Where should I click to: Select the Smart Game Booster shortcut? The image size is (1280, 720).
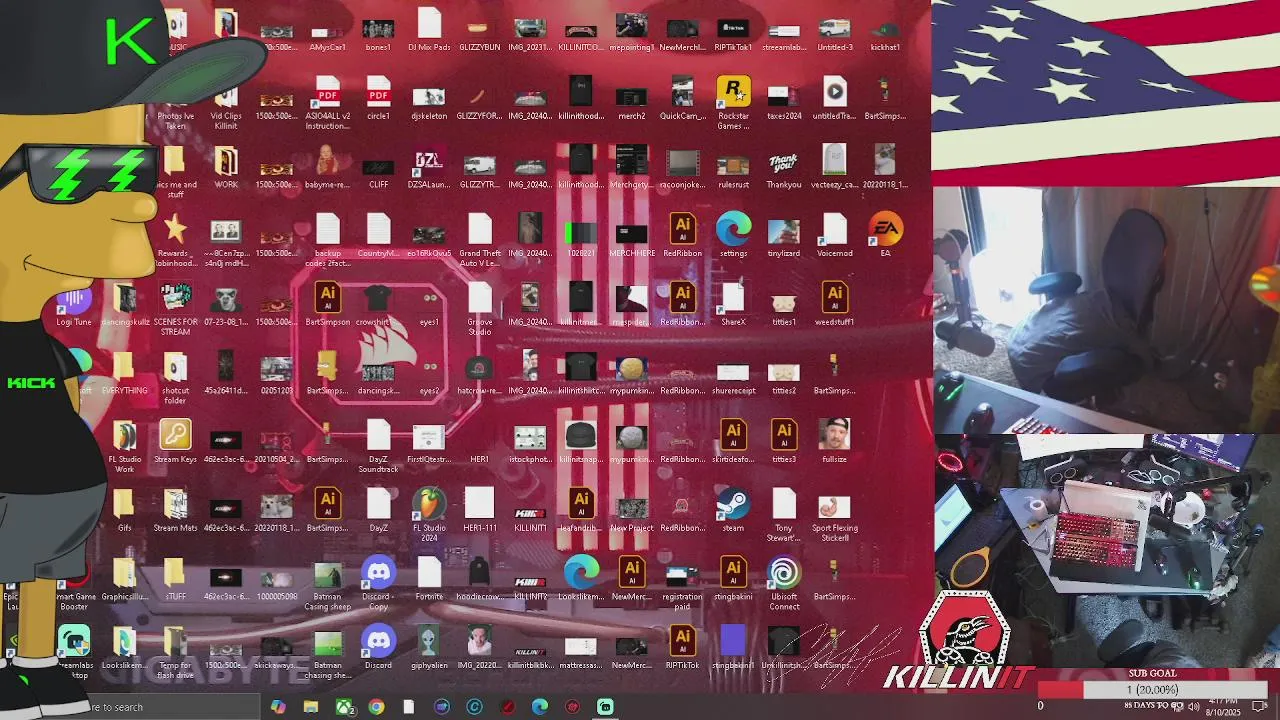click(x=74, y=574)
